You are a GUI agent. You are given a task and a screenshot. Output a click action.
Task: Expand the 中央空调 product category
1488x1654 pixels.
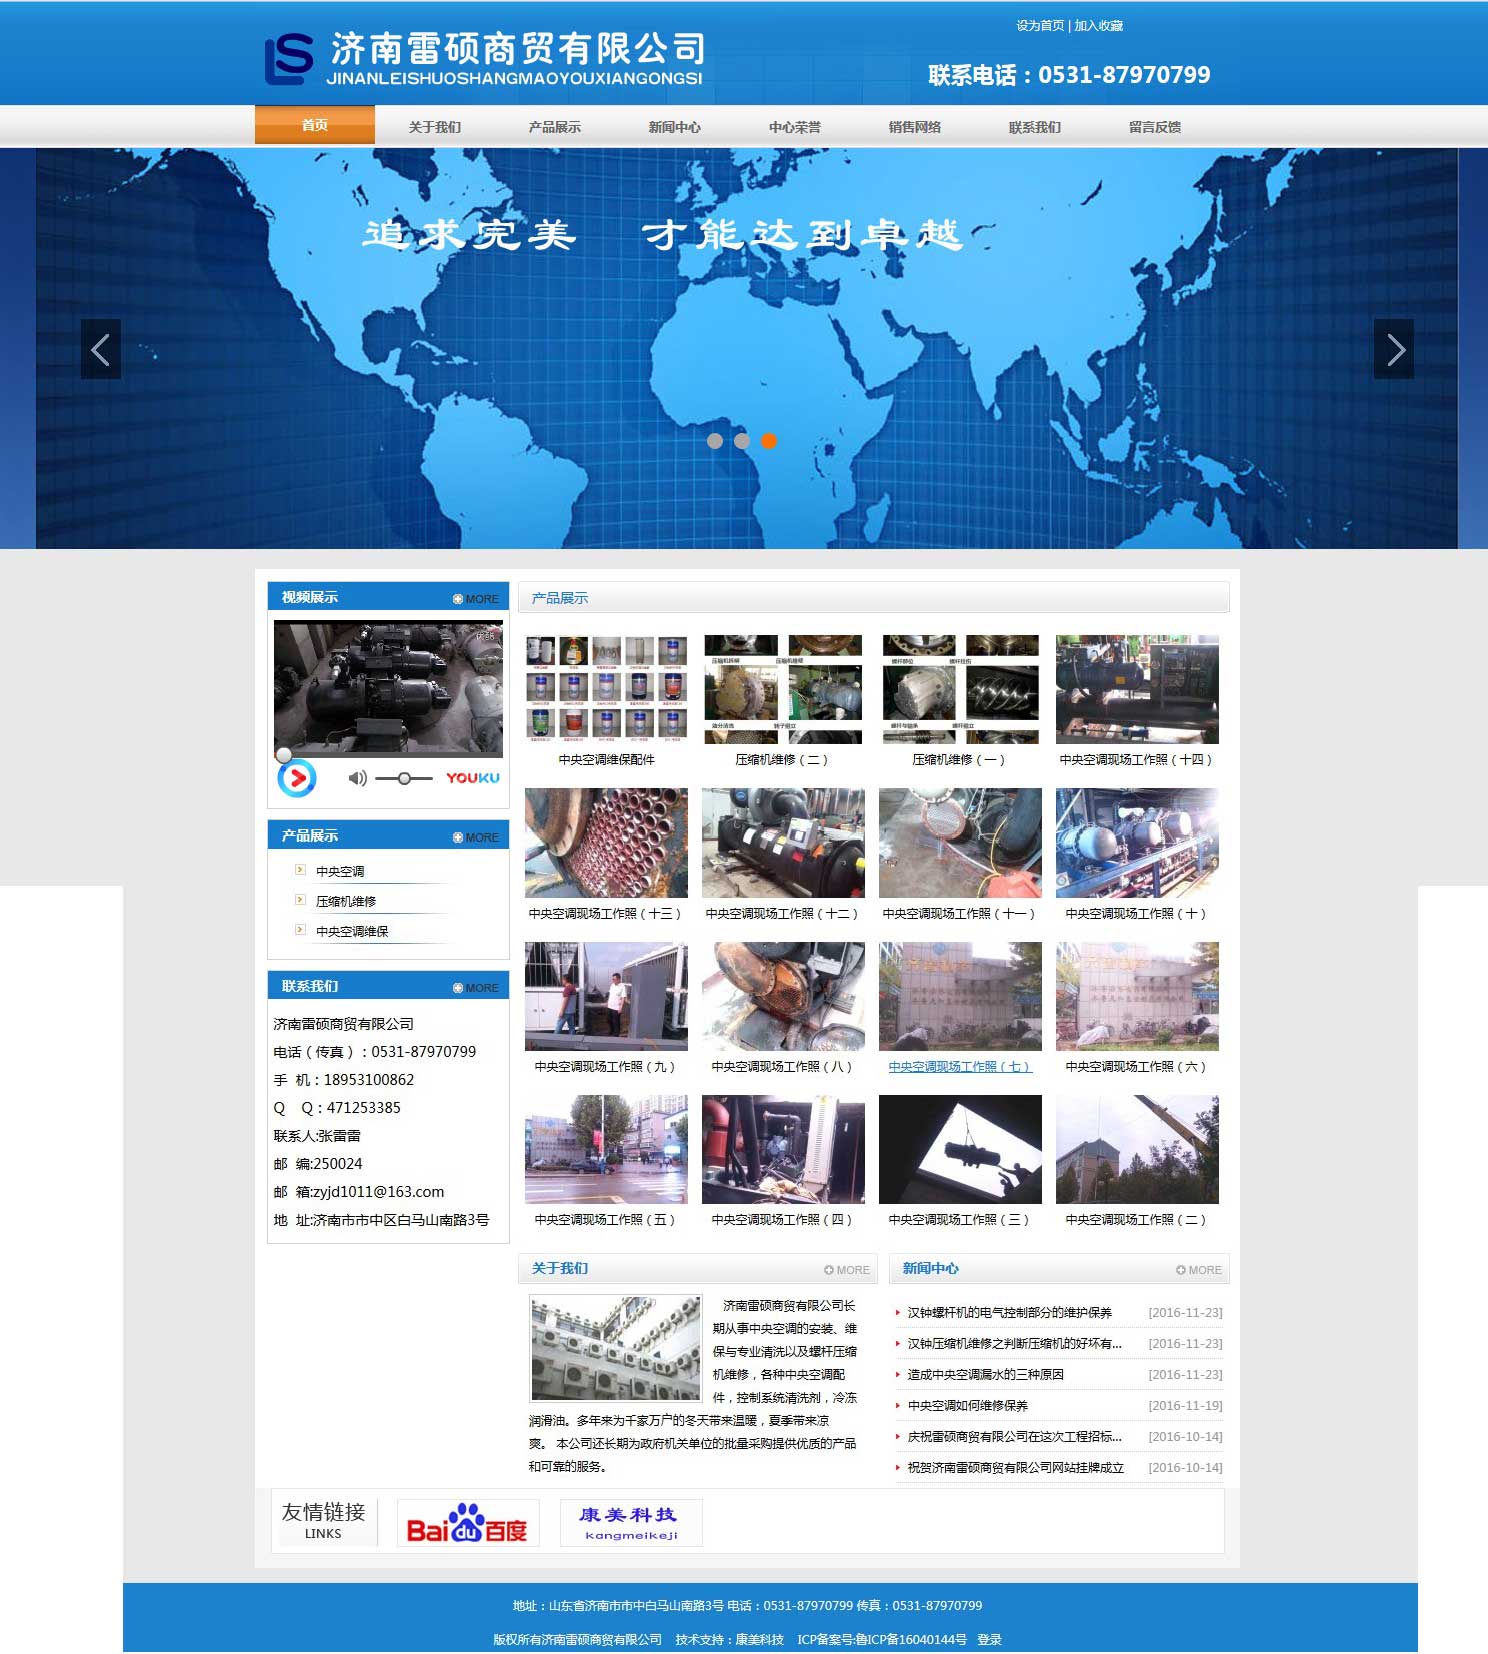pos(340,872)
